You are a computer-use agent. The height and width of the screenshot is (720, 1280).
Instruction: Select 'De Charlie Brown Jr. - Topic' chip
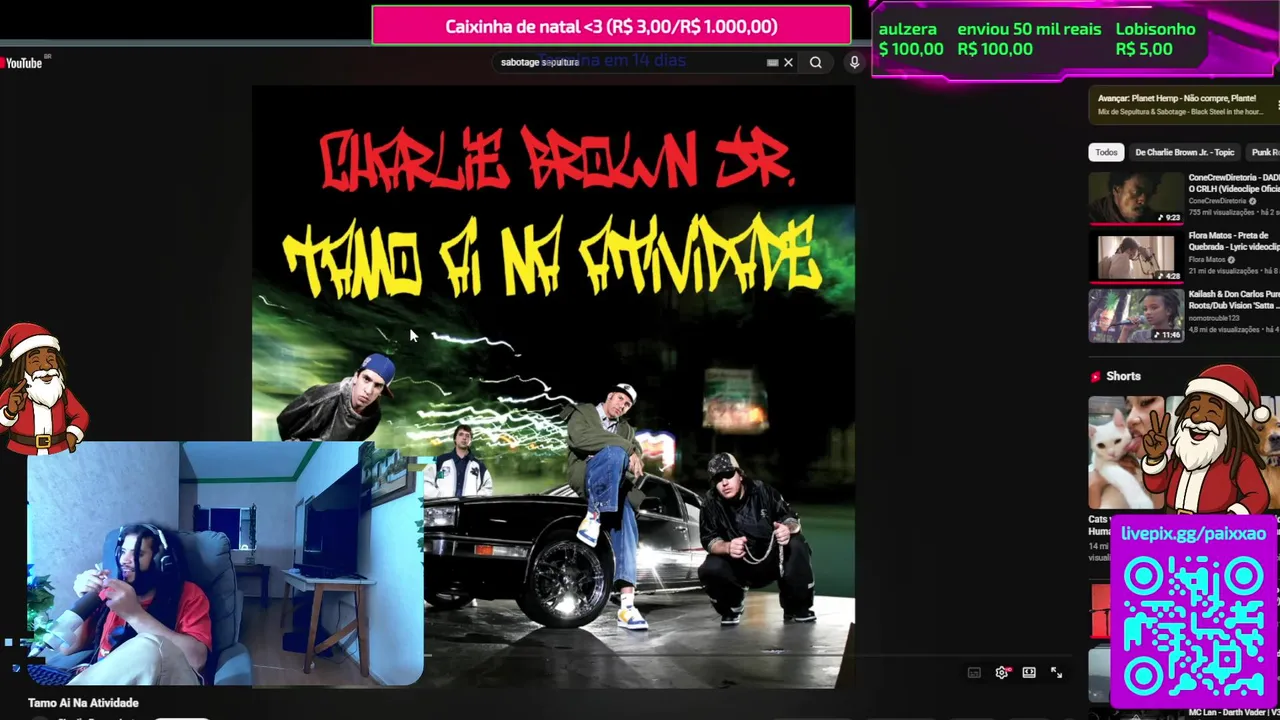tap(1184, 152)
